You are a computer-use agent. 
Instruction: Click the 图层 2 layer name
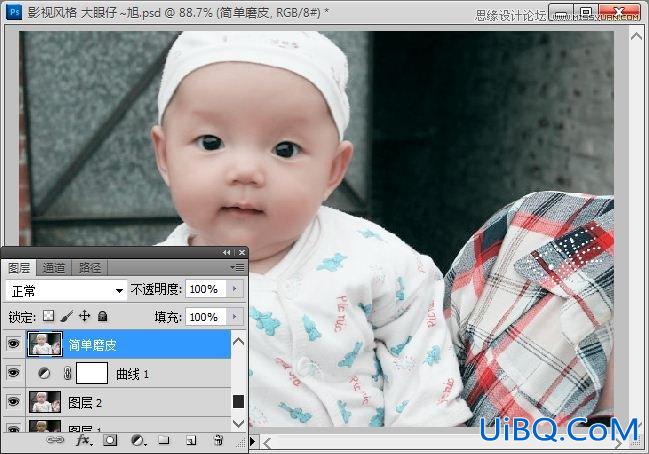point(85,403)
